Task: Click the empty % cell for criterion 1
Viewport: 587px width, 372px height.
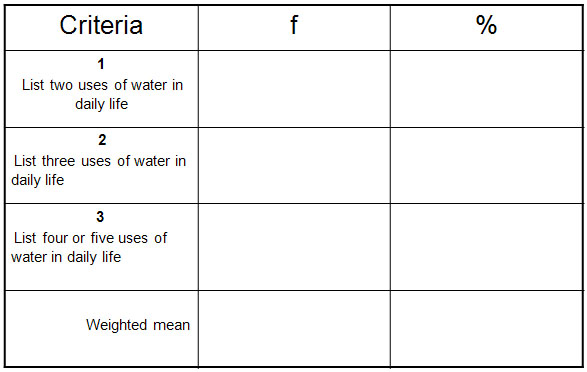Action: (x=487, y=89)
